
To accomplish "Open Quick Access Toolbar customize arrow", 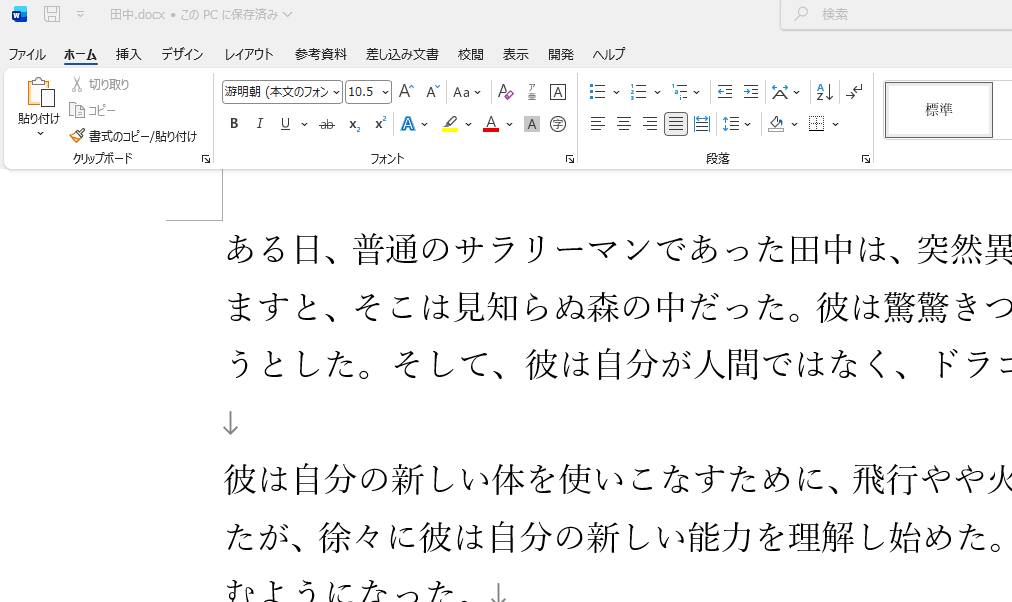I will (81, 14).
